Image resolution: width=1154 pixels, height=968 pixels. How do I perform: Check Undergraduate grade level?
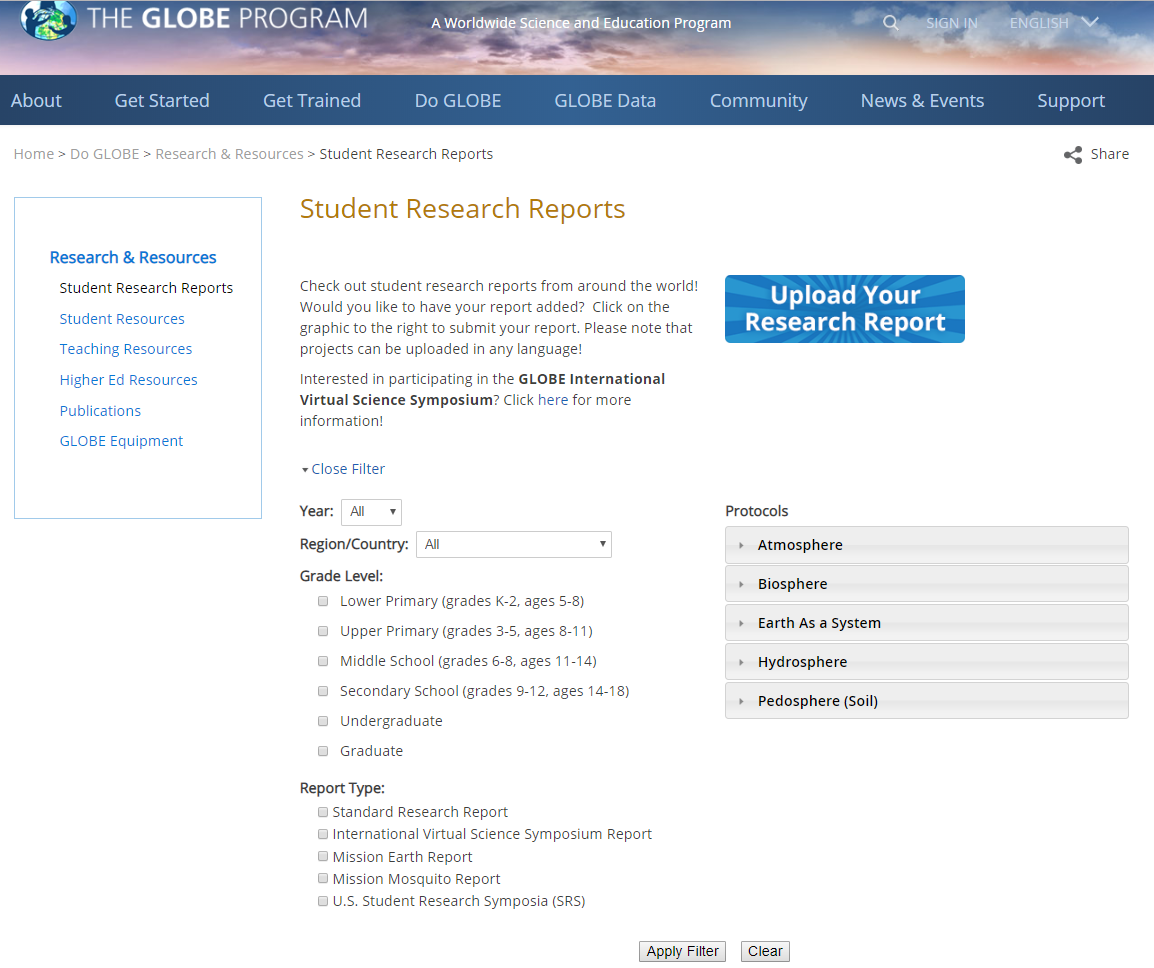323,721
